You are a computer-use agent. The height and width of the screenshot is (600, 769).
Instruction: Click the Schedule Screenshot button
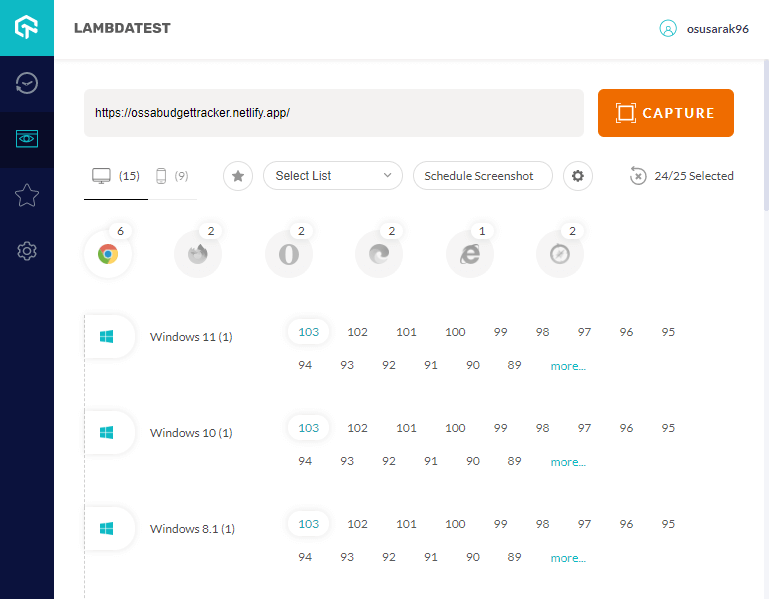(x=483, y=176)
